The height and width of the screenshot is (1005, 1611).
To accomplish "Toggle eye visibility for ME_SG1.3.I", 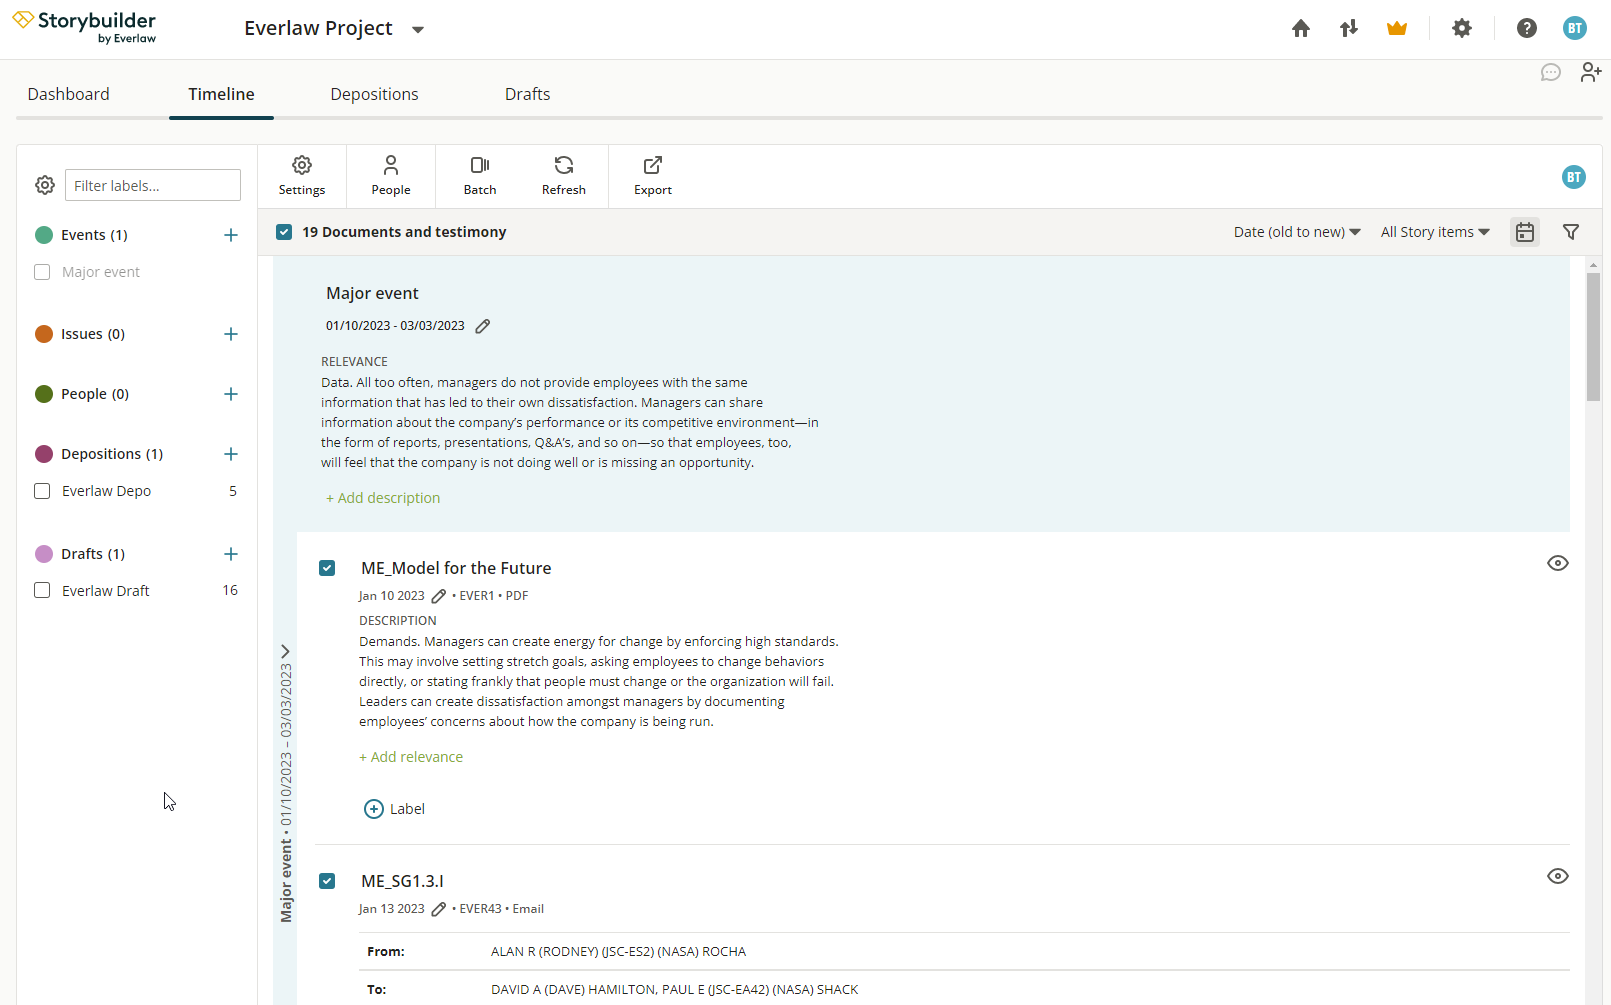I will pos(1558,876).
